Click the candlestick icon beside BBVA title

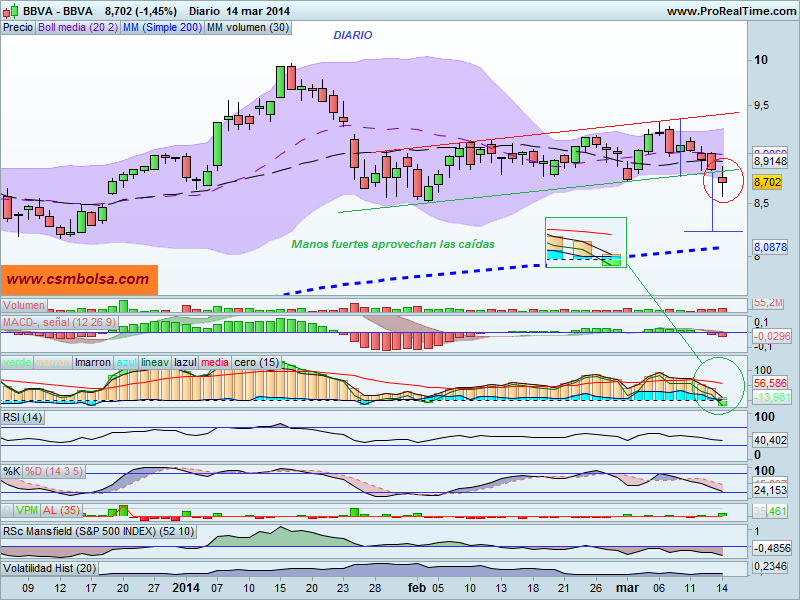click(x=11, y=11)
